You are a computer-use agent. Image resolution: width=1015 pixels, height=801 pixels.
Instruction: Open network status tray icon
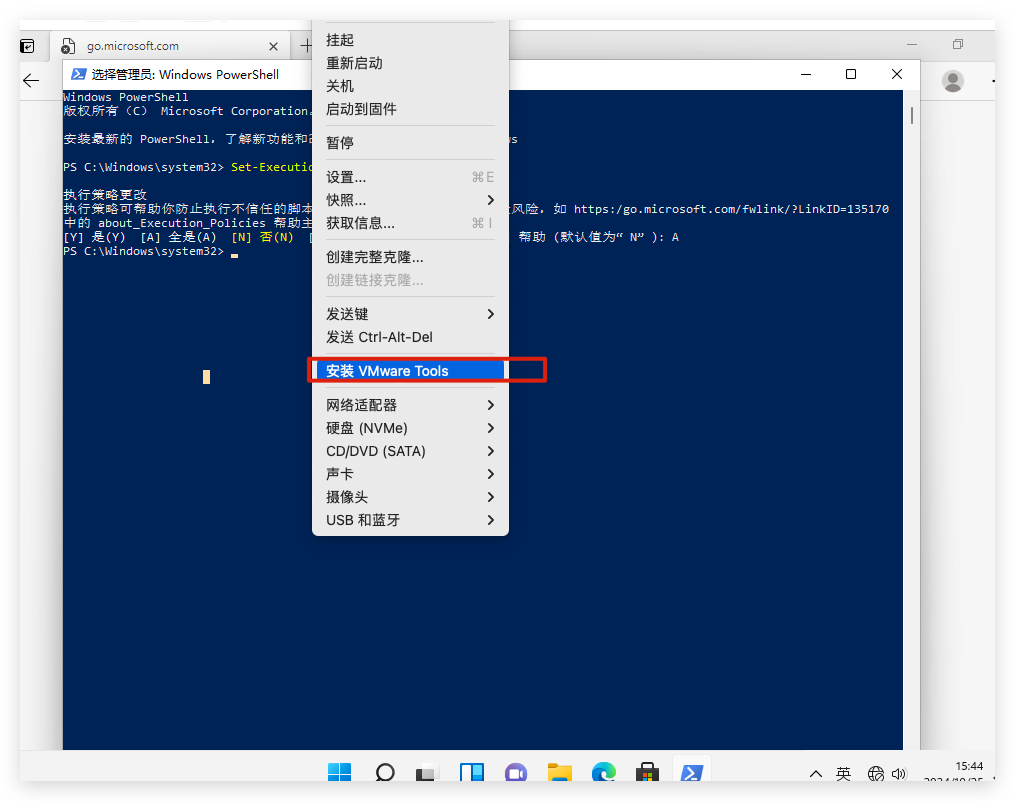pos(875,773)
